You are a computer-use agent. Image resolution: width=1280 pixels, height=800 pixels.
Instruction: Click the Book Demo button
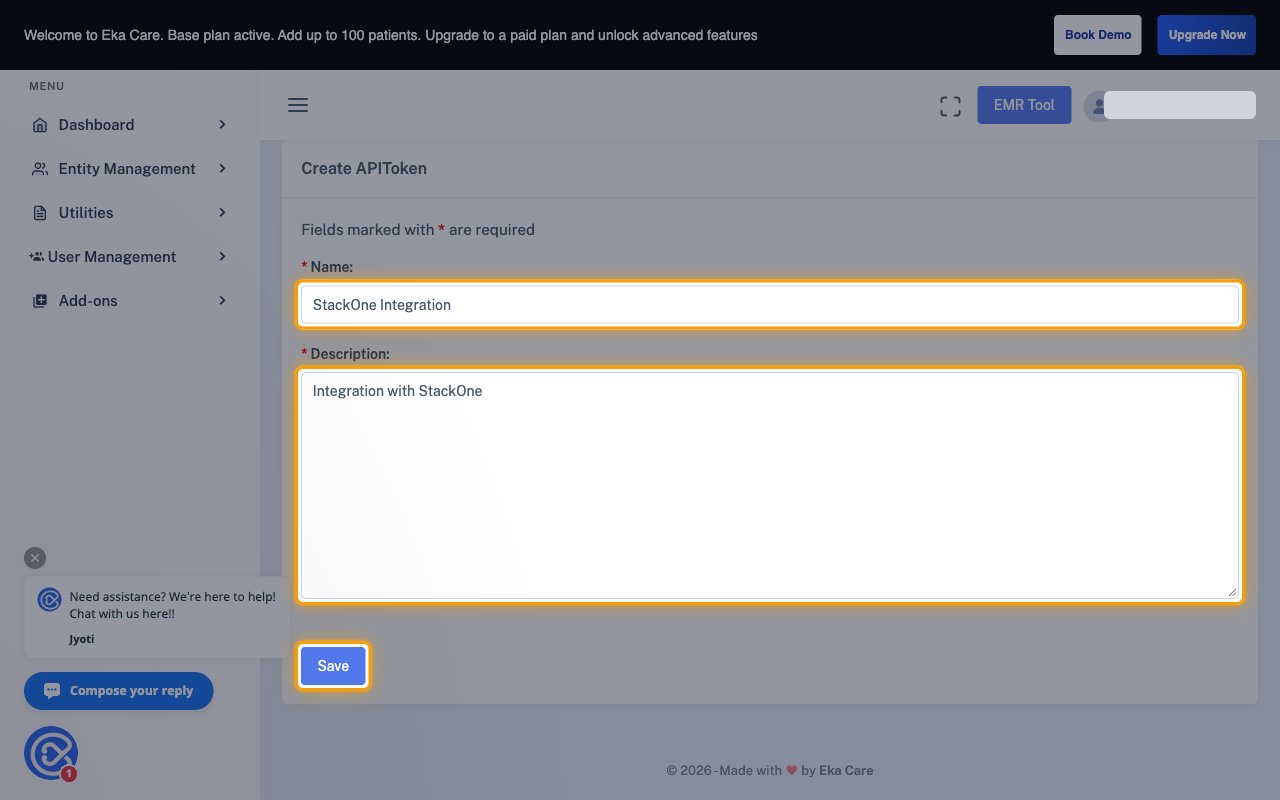[1098, 35]
